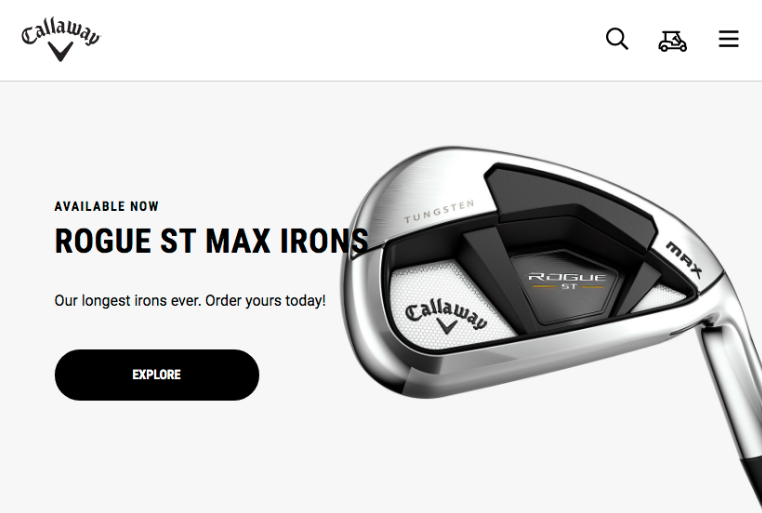Click the TUNGSTEN engraving on the club
762x513 pixels.
click(x=439, y=212)
